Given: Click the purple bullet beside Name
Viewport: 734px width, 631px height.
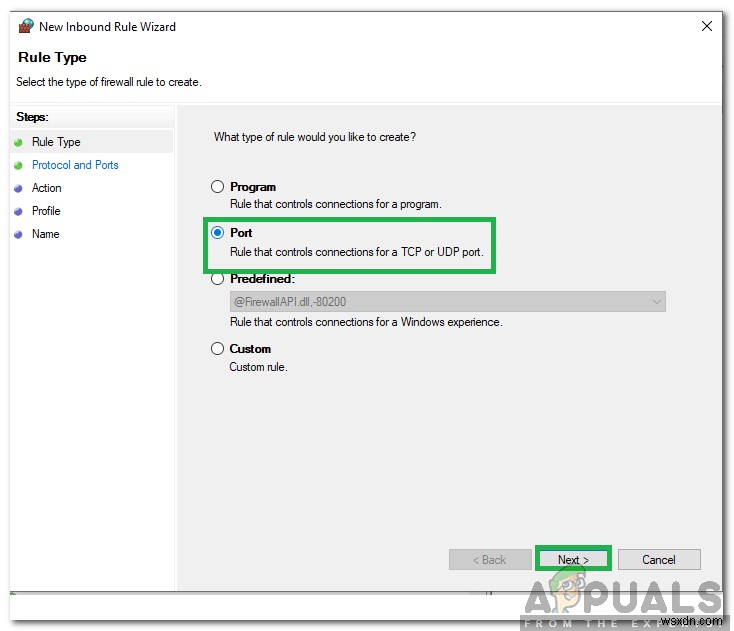Looking at the screenshot, I should [x=18, y=234].
